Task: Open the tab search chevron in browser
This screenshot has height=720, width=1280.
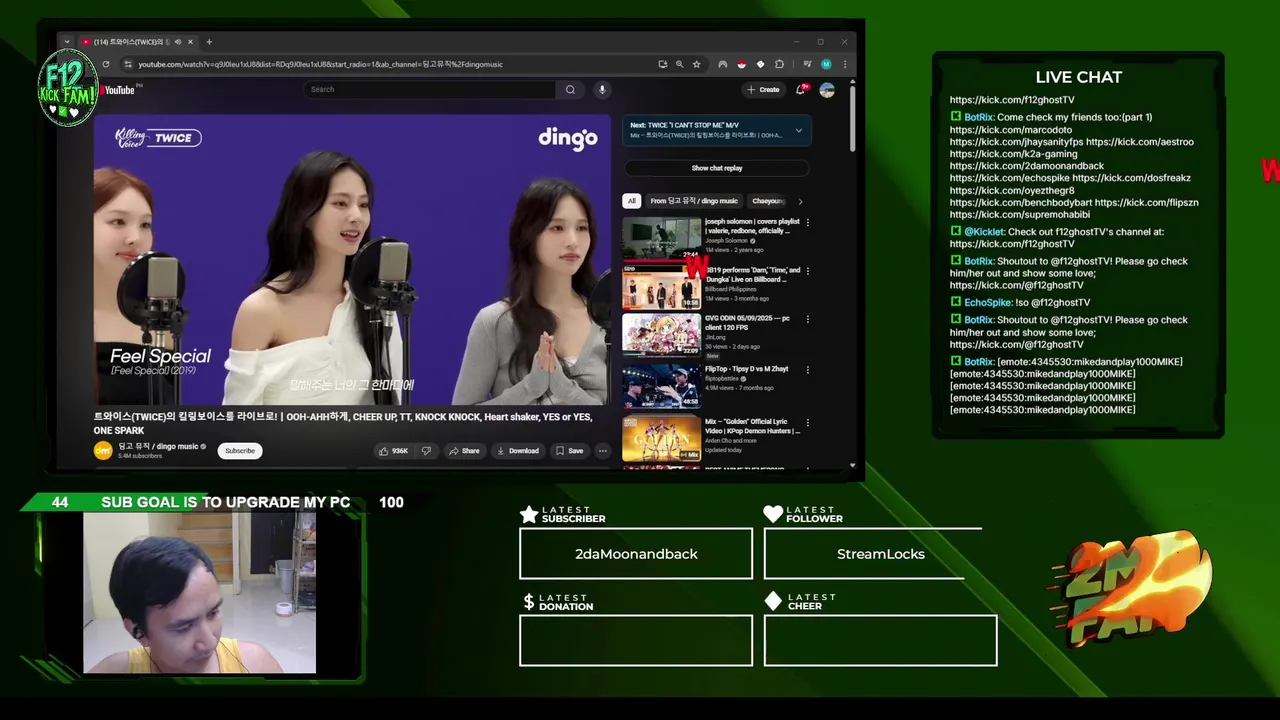Action: (x=67, y=42)
